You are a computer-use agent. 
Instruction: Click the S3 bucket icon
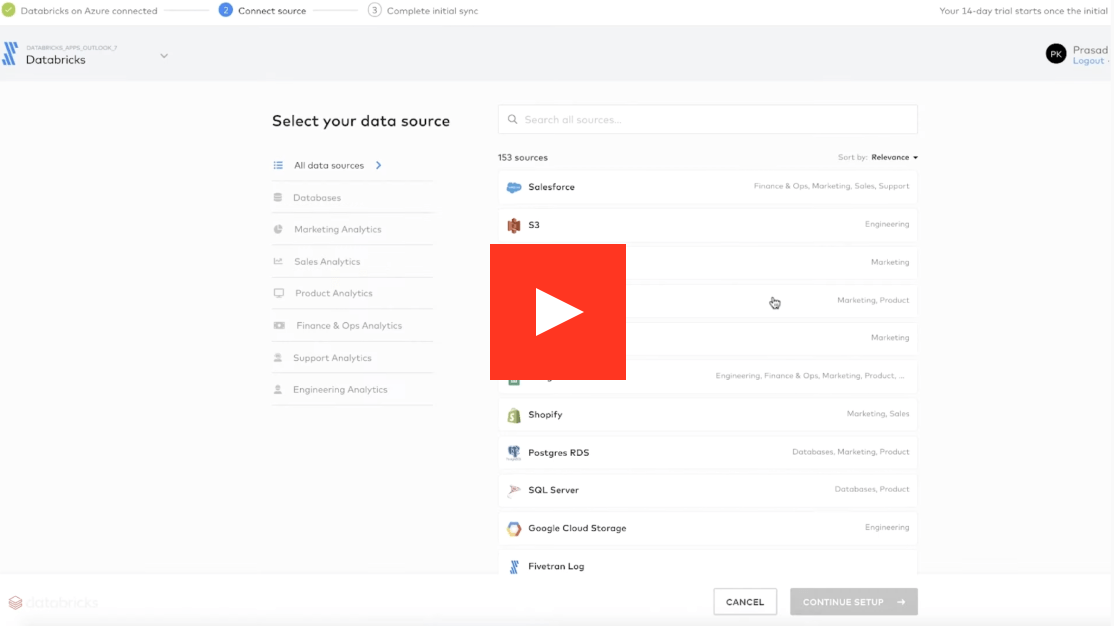513,225
